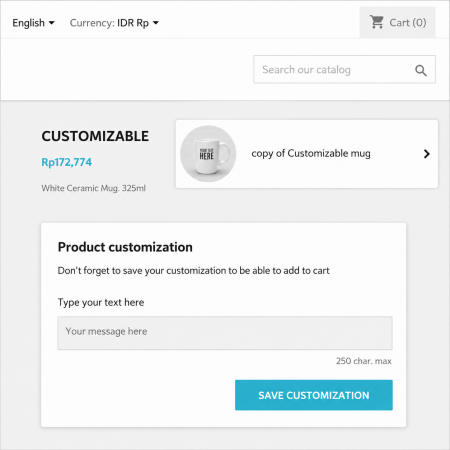Screen dimensions: 450x450
Task: Click the CUSTOMIZABLE product title
Action: point(95,136)
